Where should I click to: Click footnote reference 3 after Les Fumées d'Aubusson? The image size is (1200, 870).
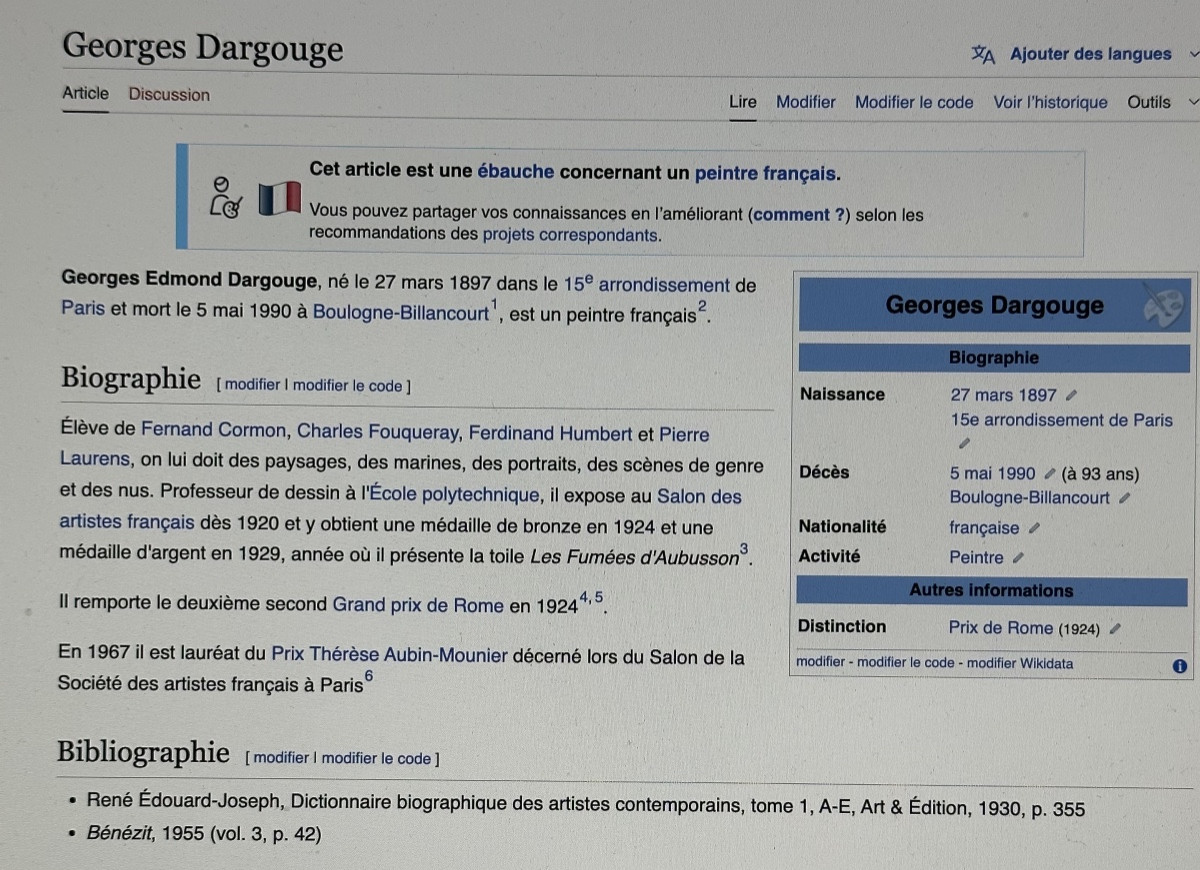coord(743,548)
